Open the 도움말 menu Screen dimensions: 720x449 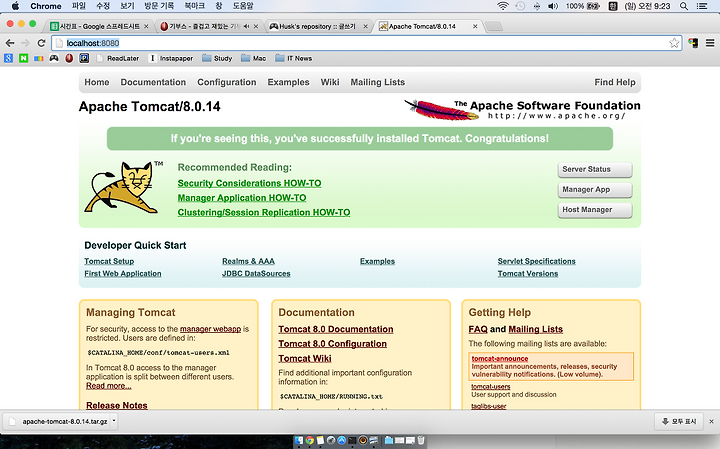pyautogui.click(x=243, y=6)
